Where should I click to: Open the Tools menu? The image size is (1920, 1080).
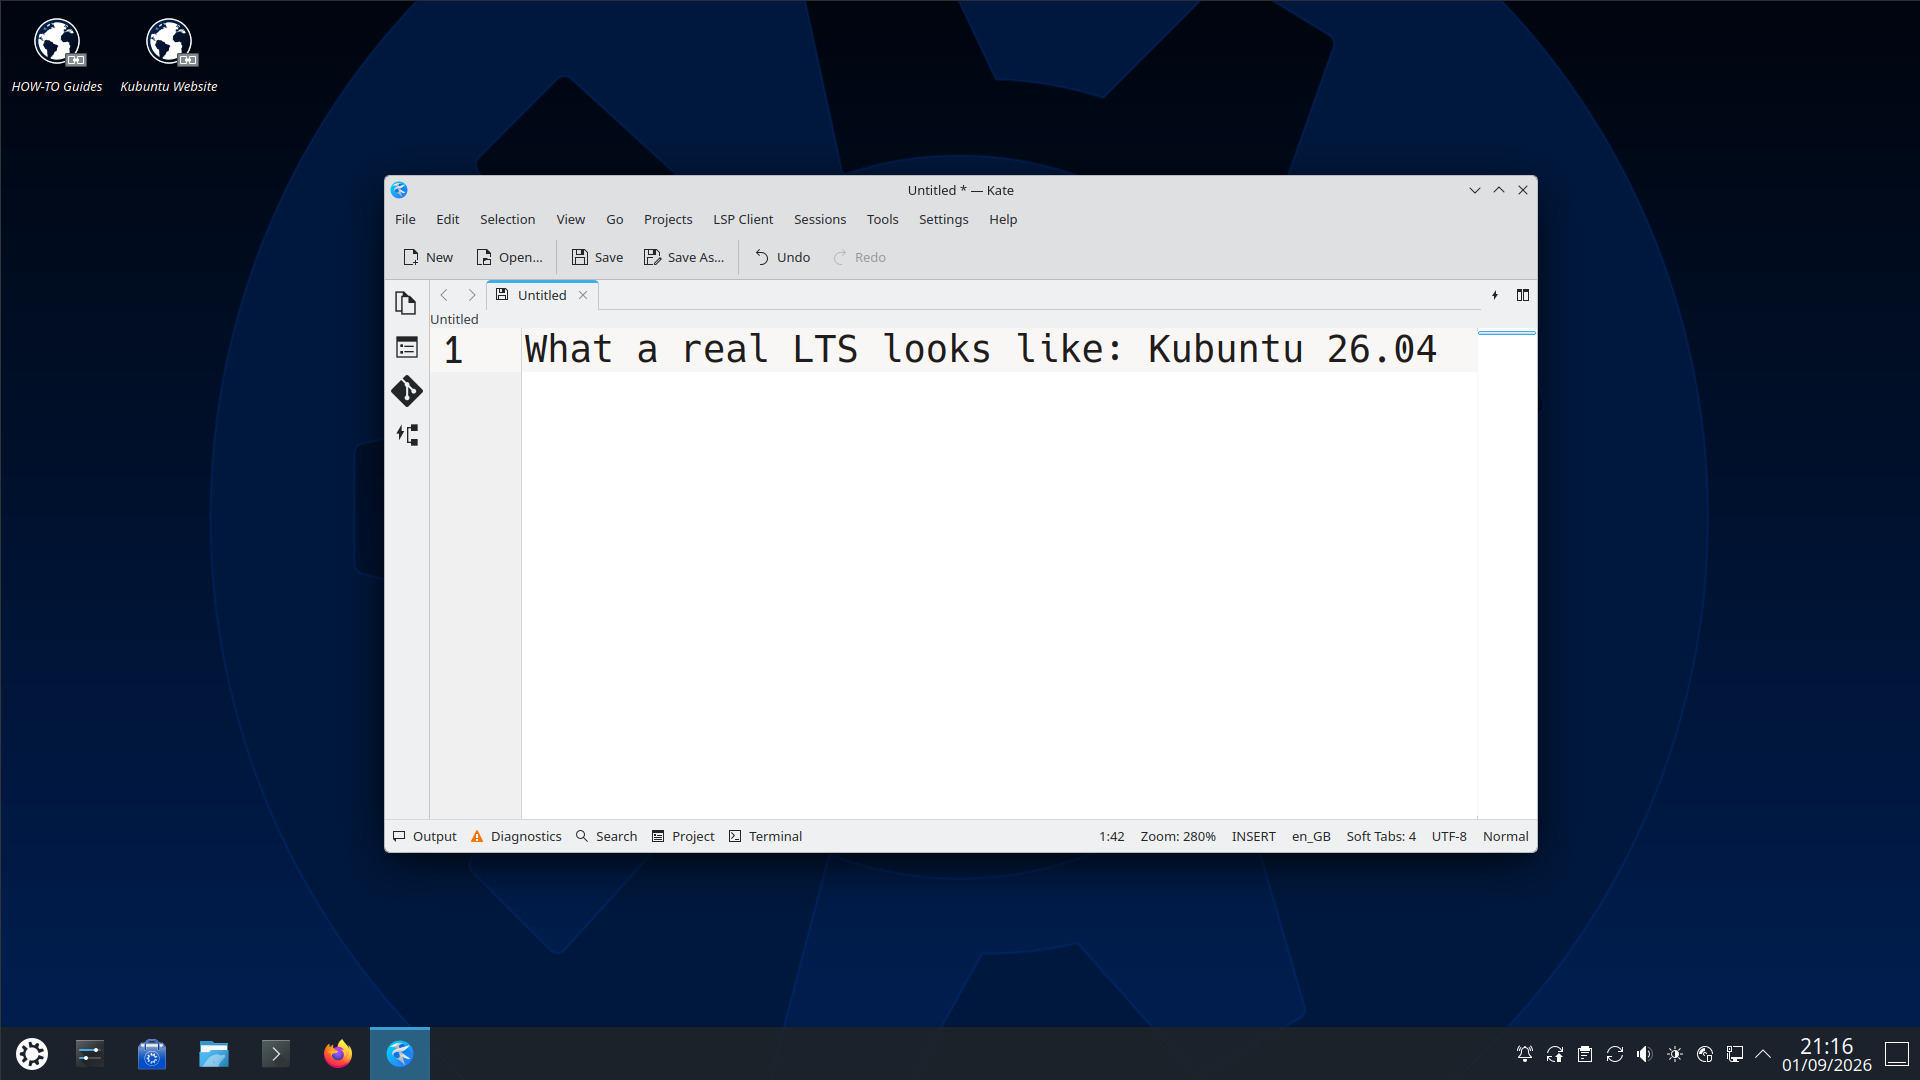click(882, 219)
